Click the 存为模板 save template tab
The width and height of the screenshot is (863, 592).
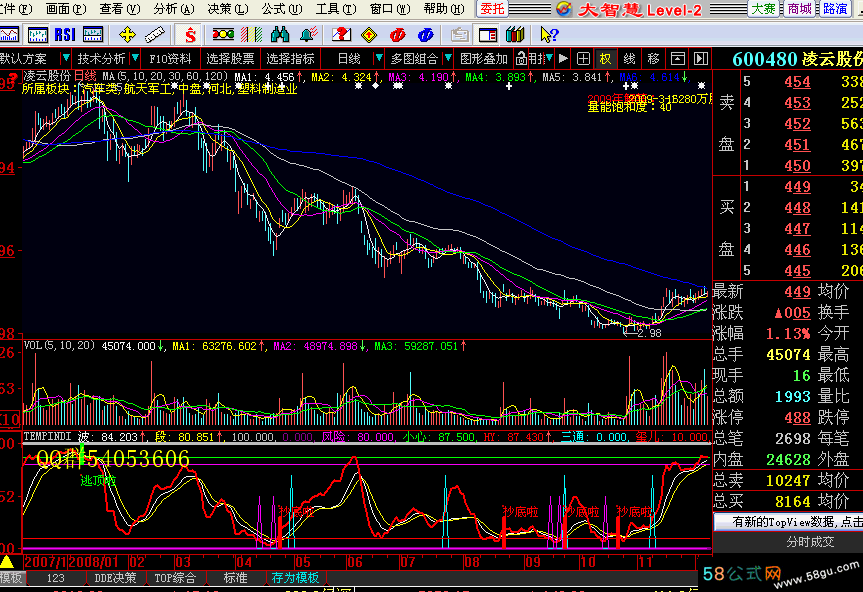click(296, 578)
